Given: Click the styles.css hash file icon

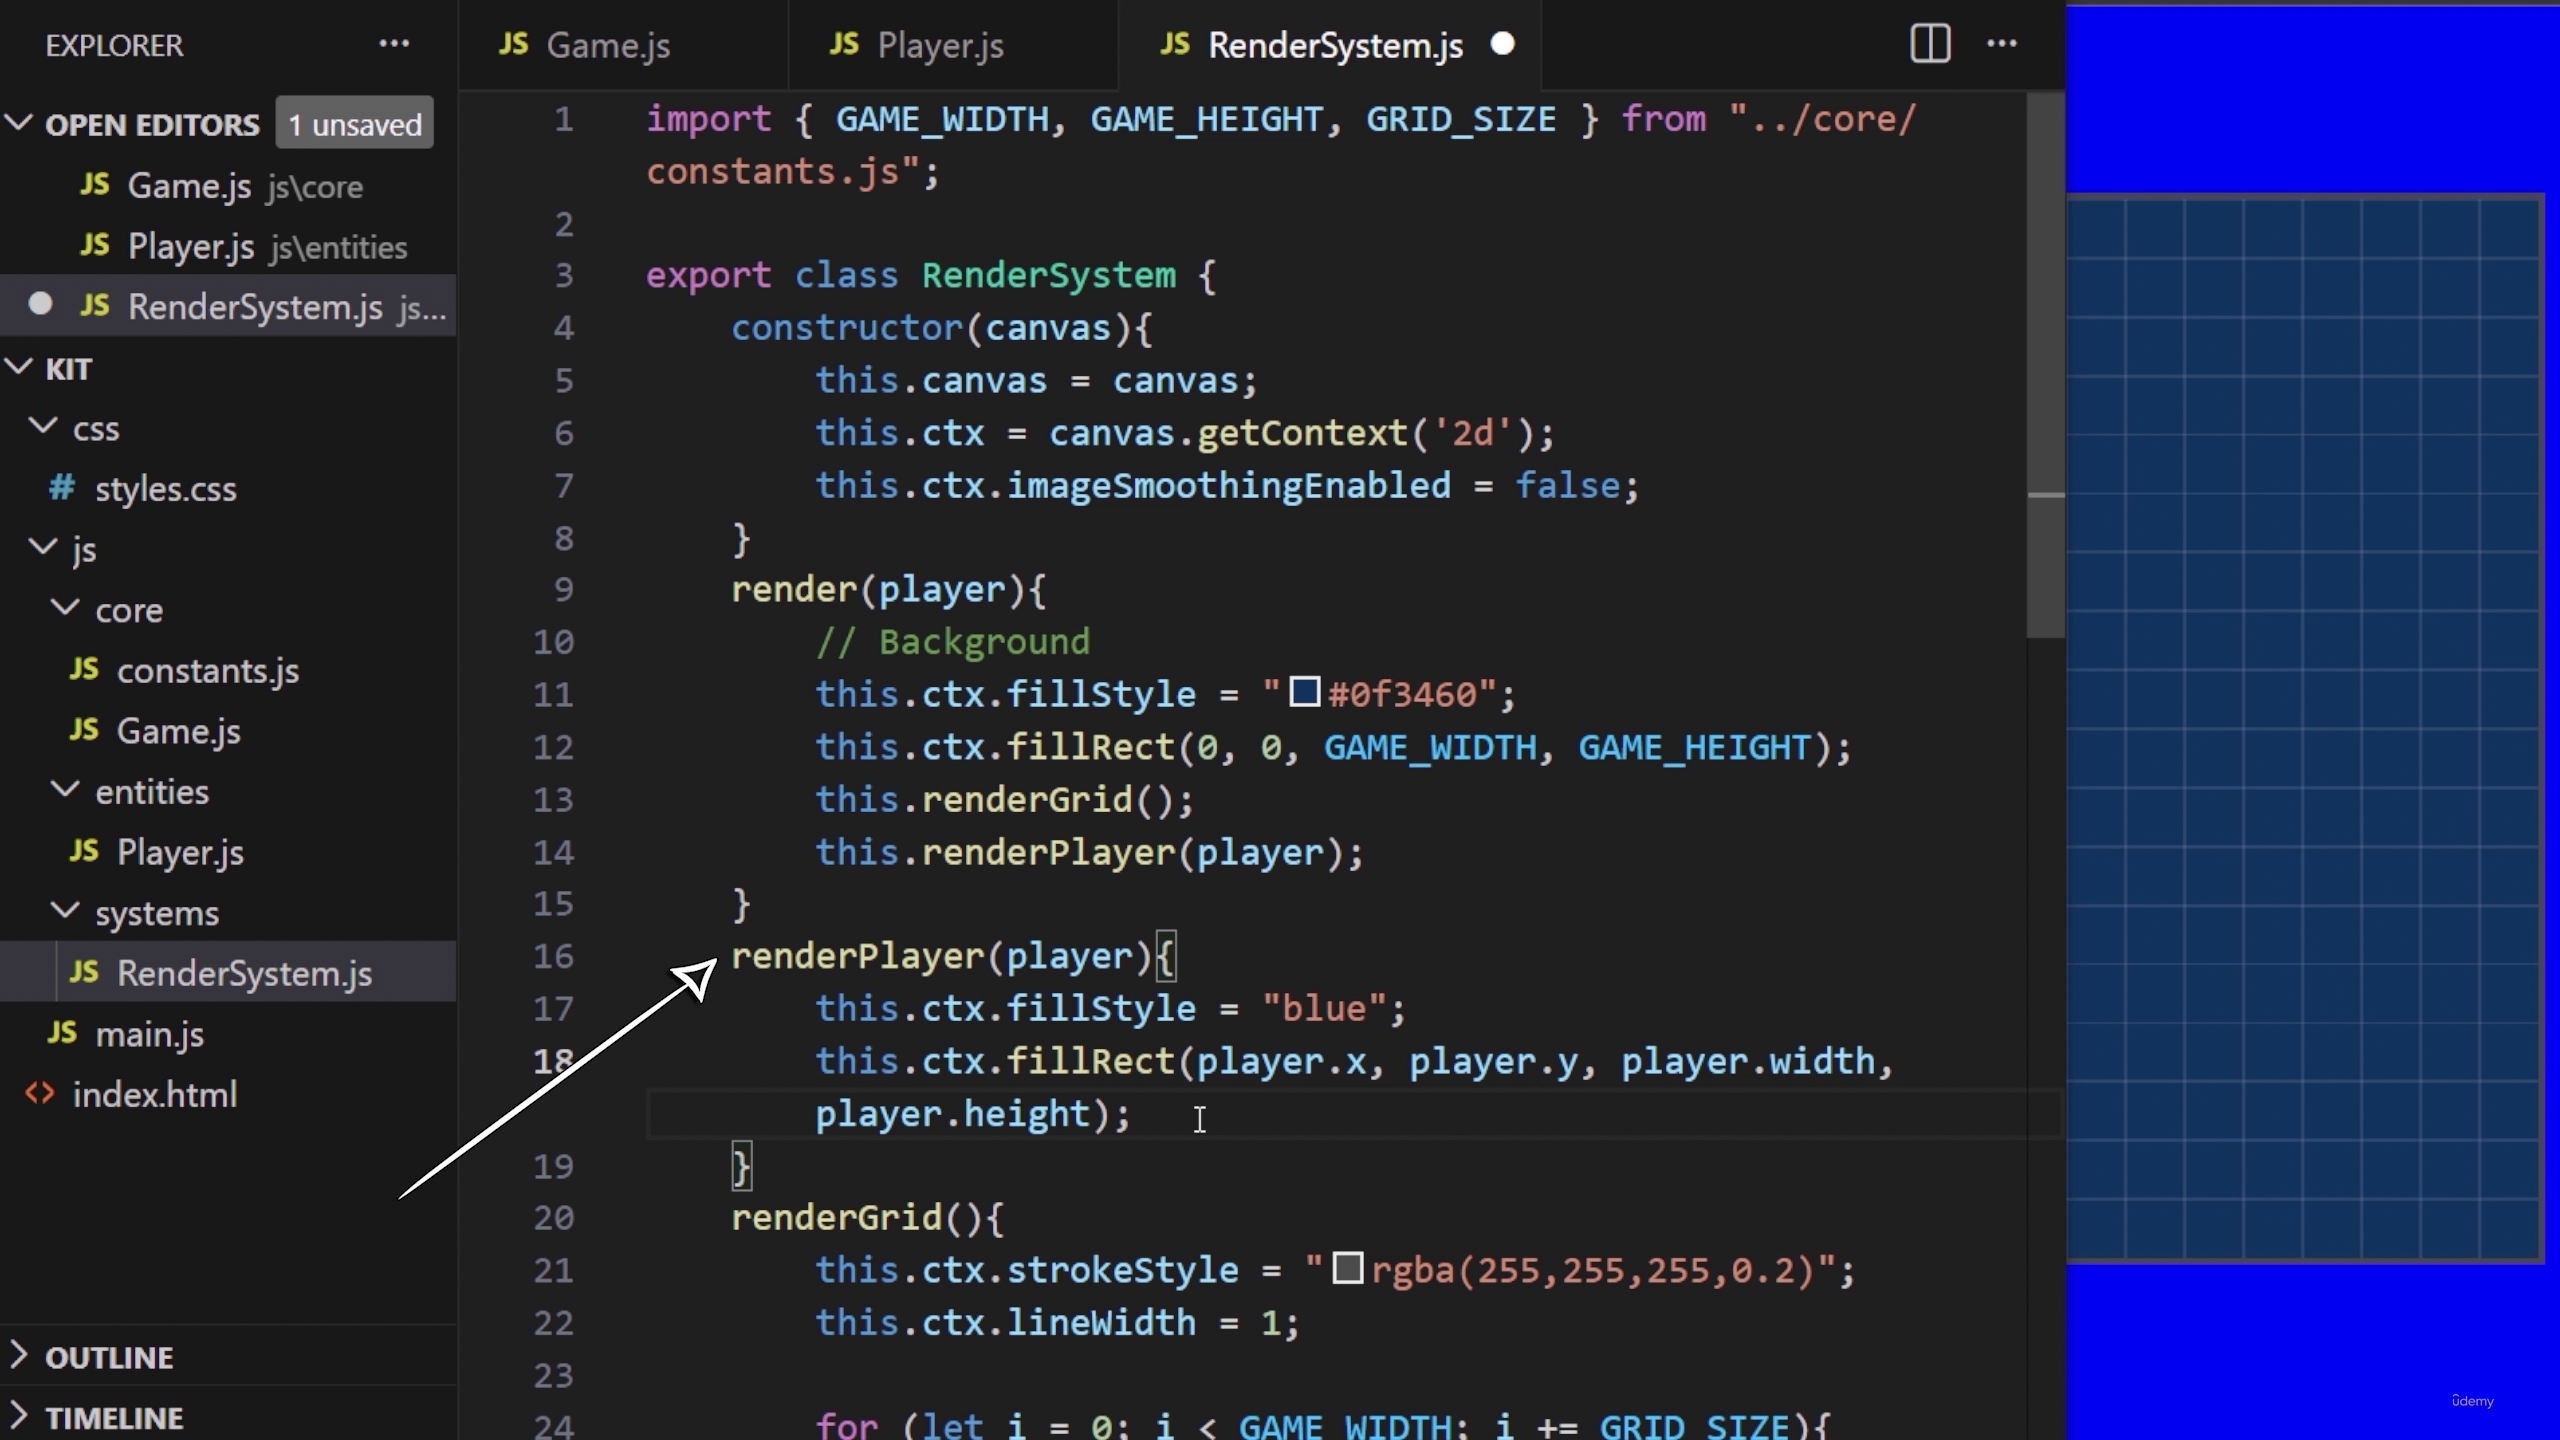Looking at the screenshot, I should pos(62,488).
